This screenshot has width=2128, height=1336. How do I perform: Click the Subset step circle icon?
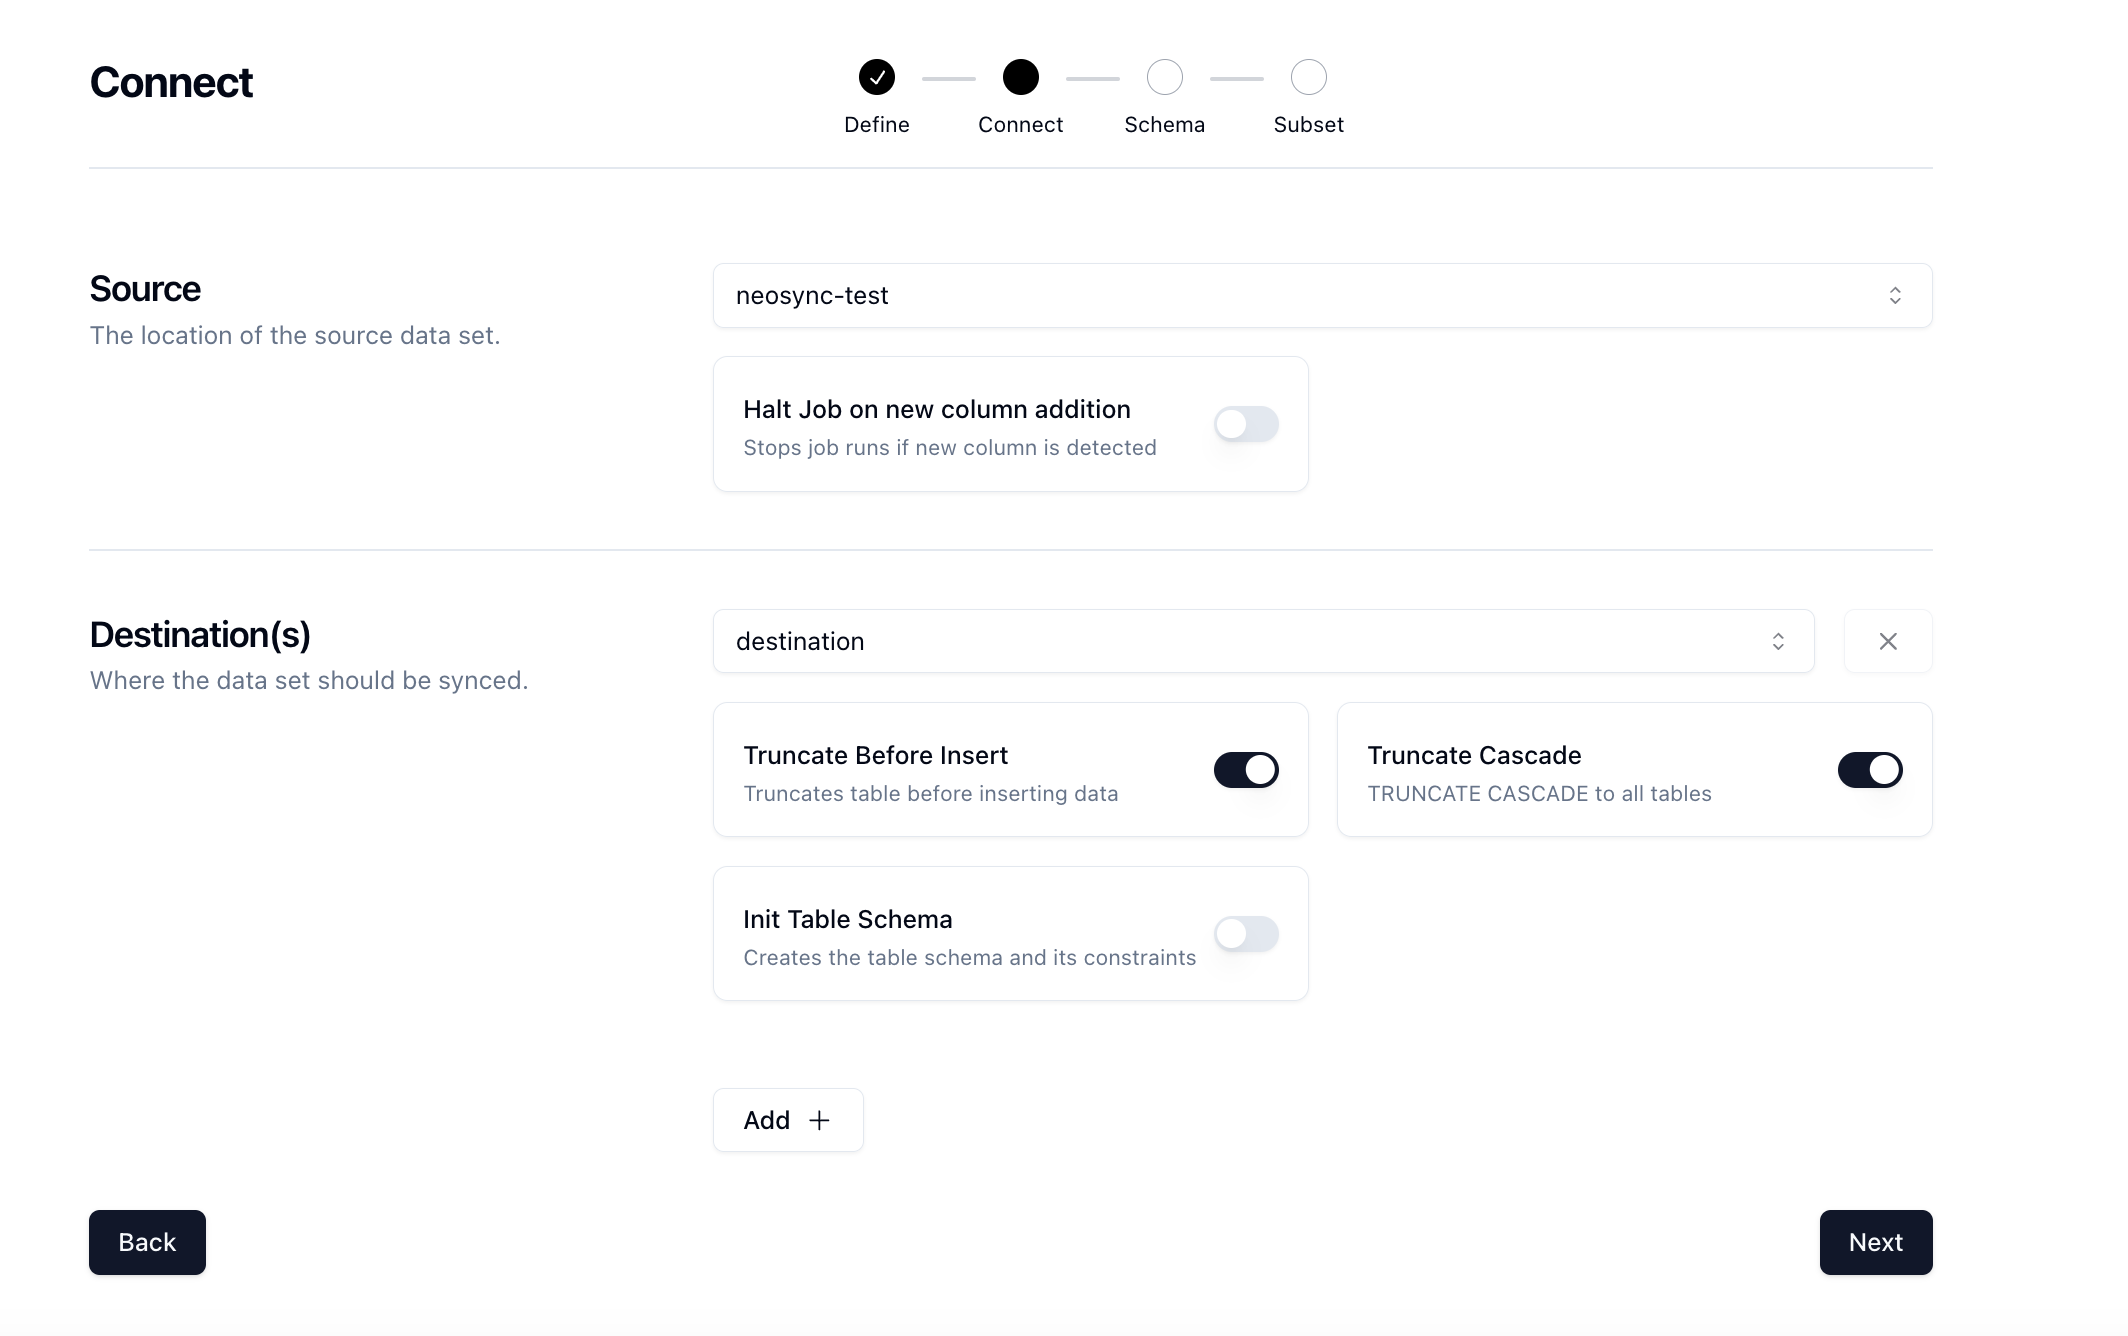(x=1308, y=77)
